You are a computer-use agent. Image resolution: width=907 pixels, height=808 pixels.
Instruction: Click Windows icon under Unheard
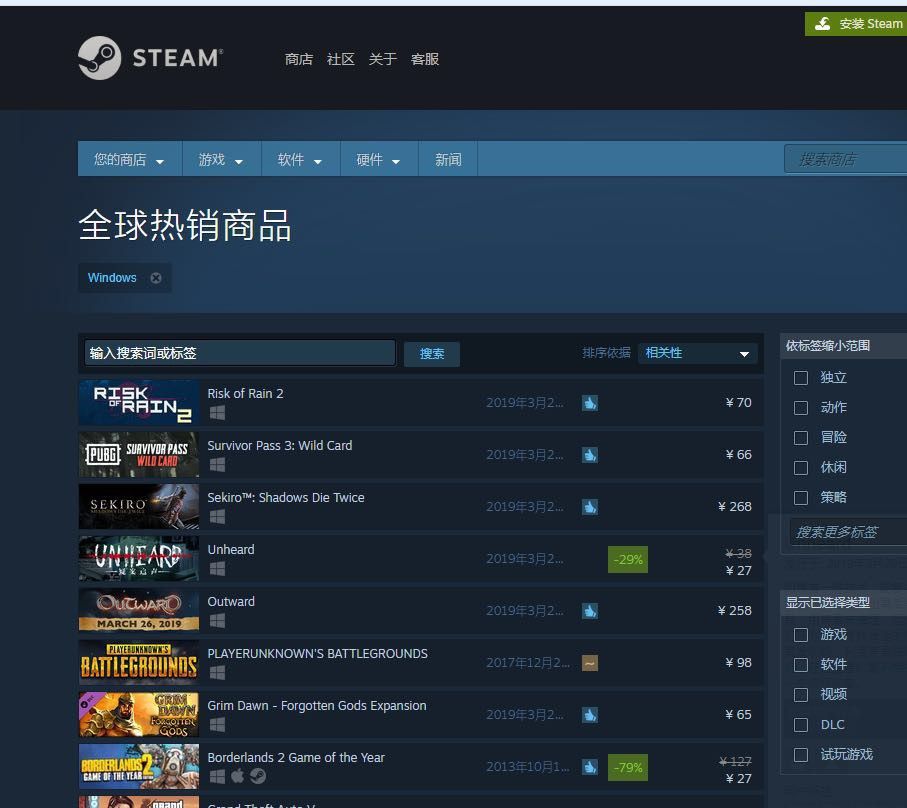(217, 569)
